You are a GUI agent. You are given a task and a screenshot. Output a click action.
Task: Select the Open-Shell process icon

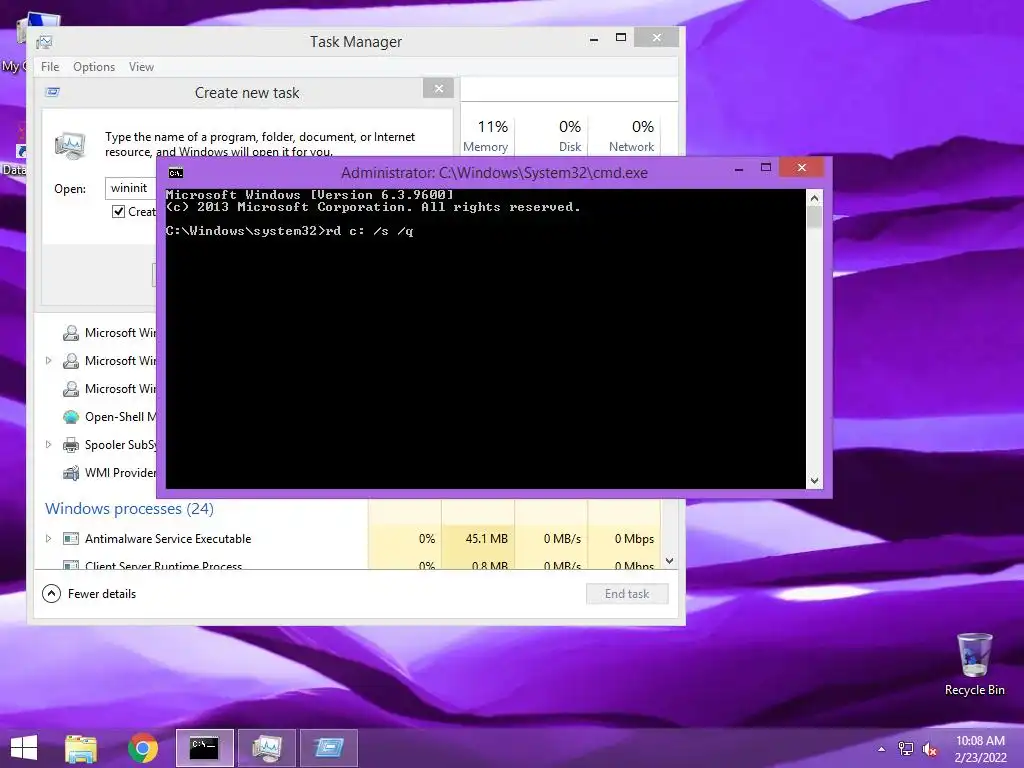[71, 417]
